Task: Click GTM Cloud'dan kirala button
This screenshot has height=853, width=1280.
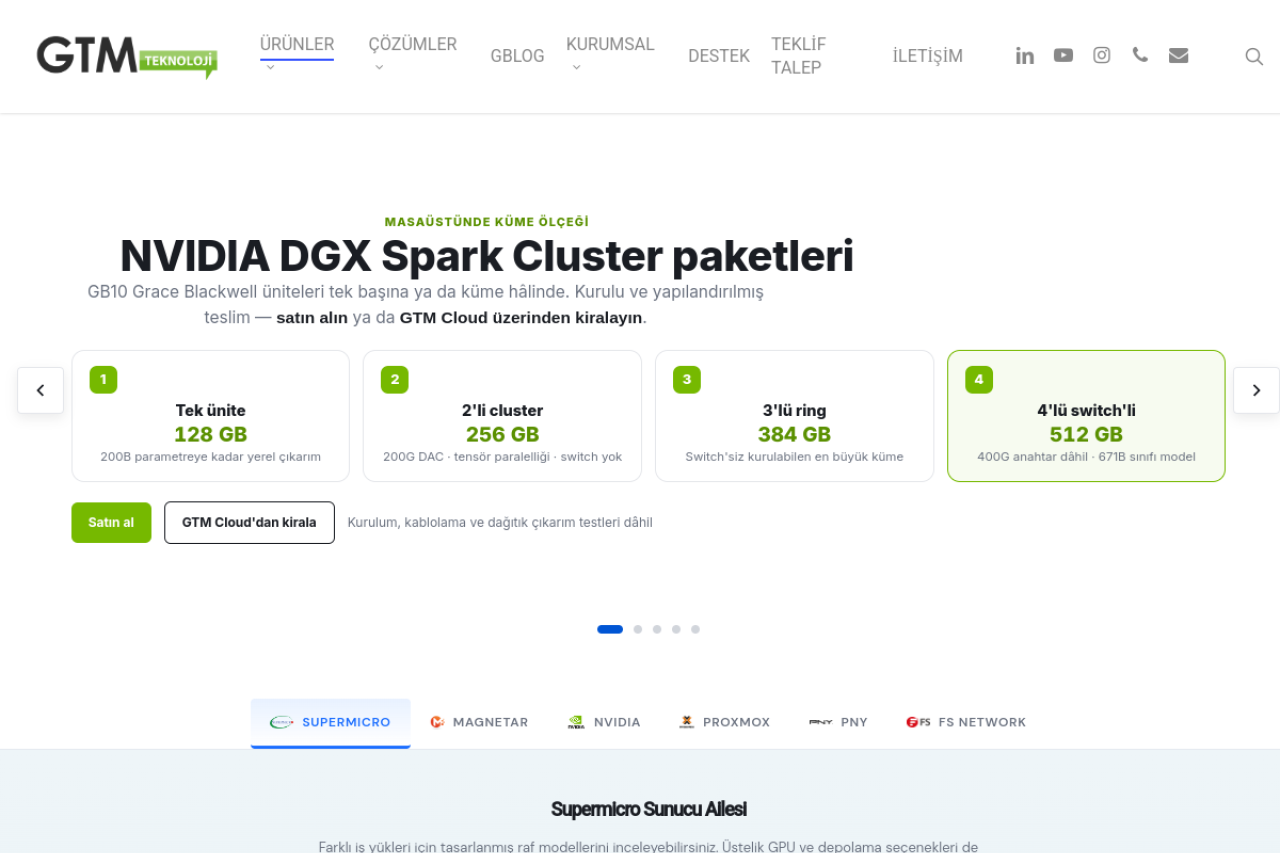Action: [x=249, y=522]
